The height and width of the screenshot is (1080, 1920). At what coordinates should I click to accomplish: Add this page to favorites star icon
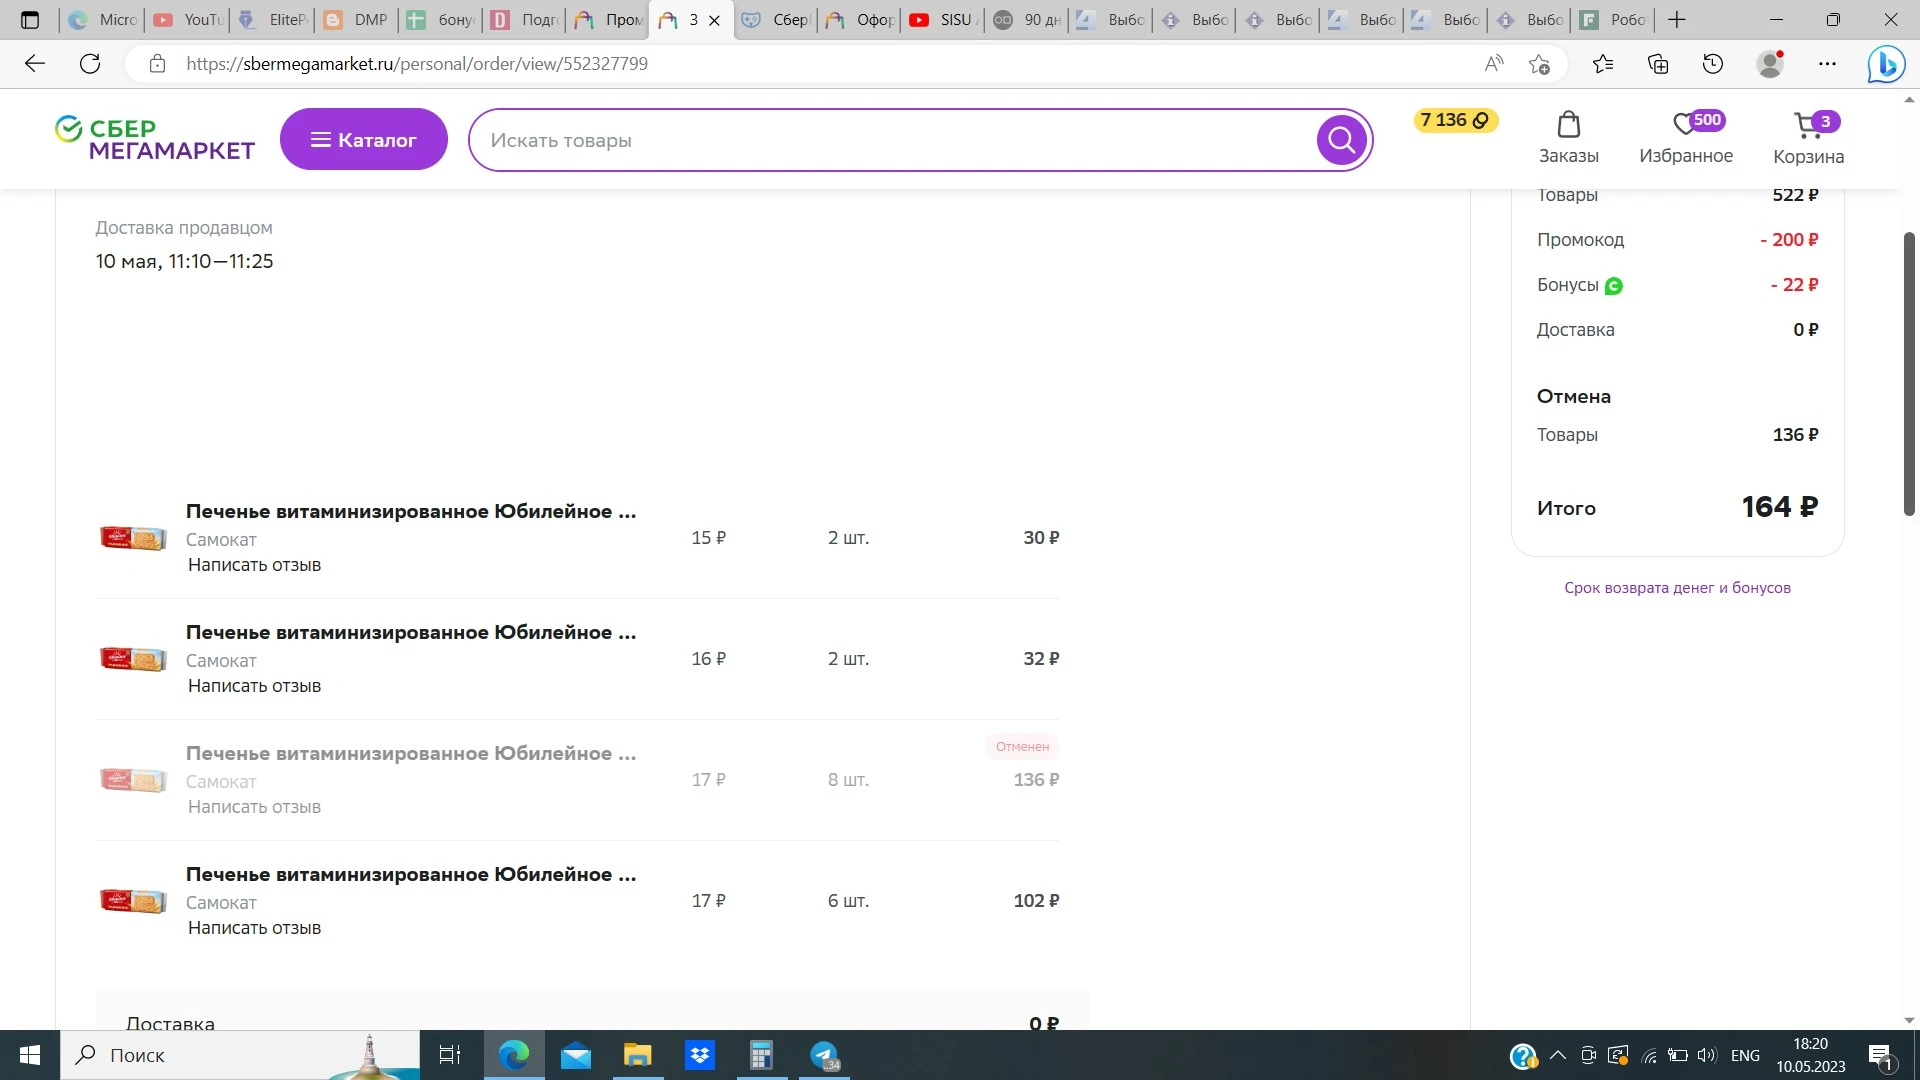point(1539,64)
